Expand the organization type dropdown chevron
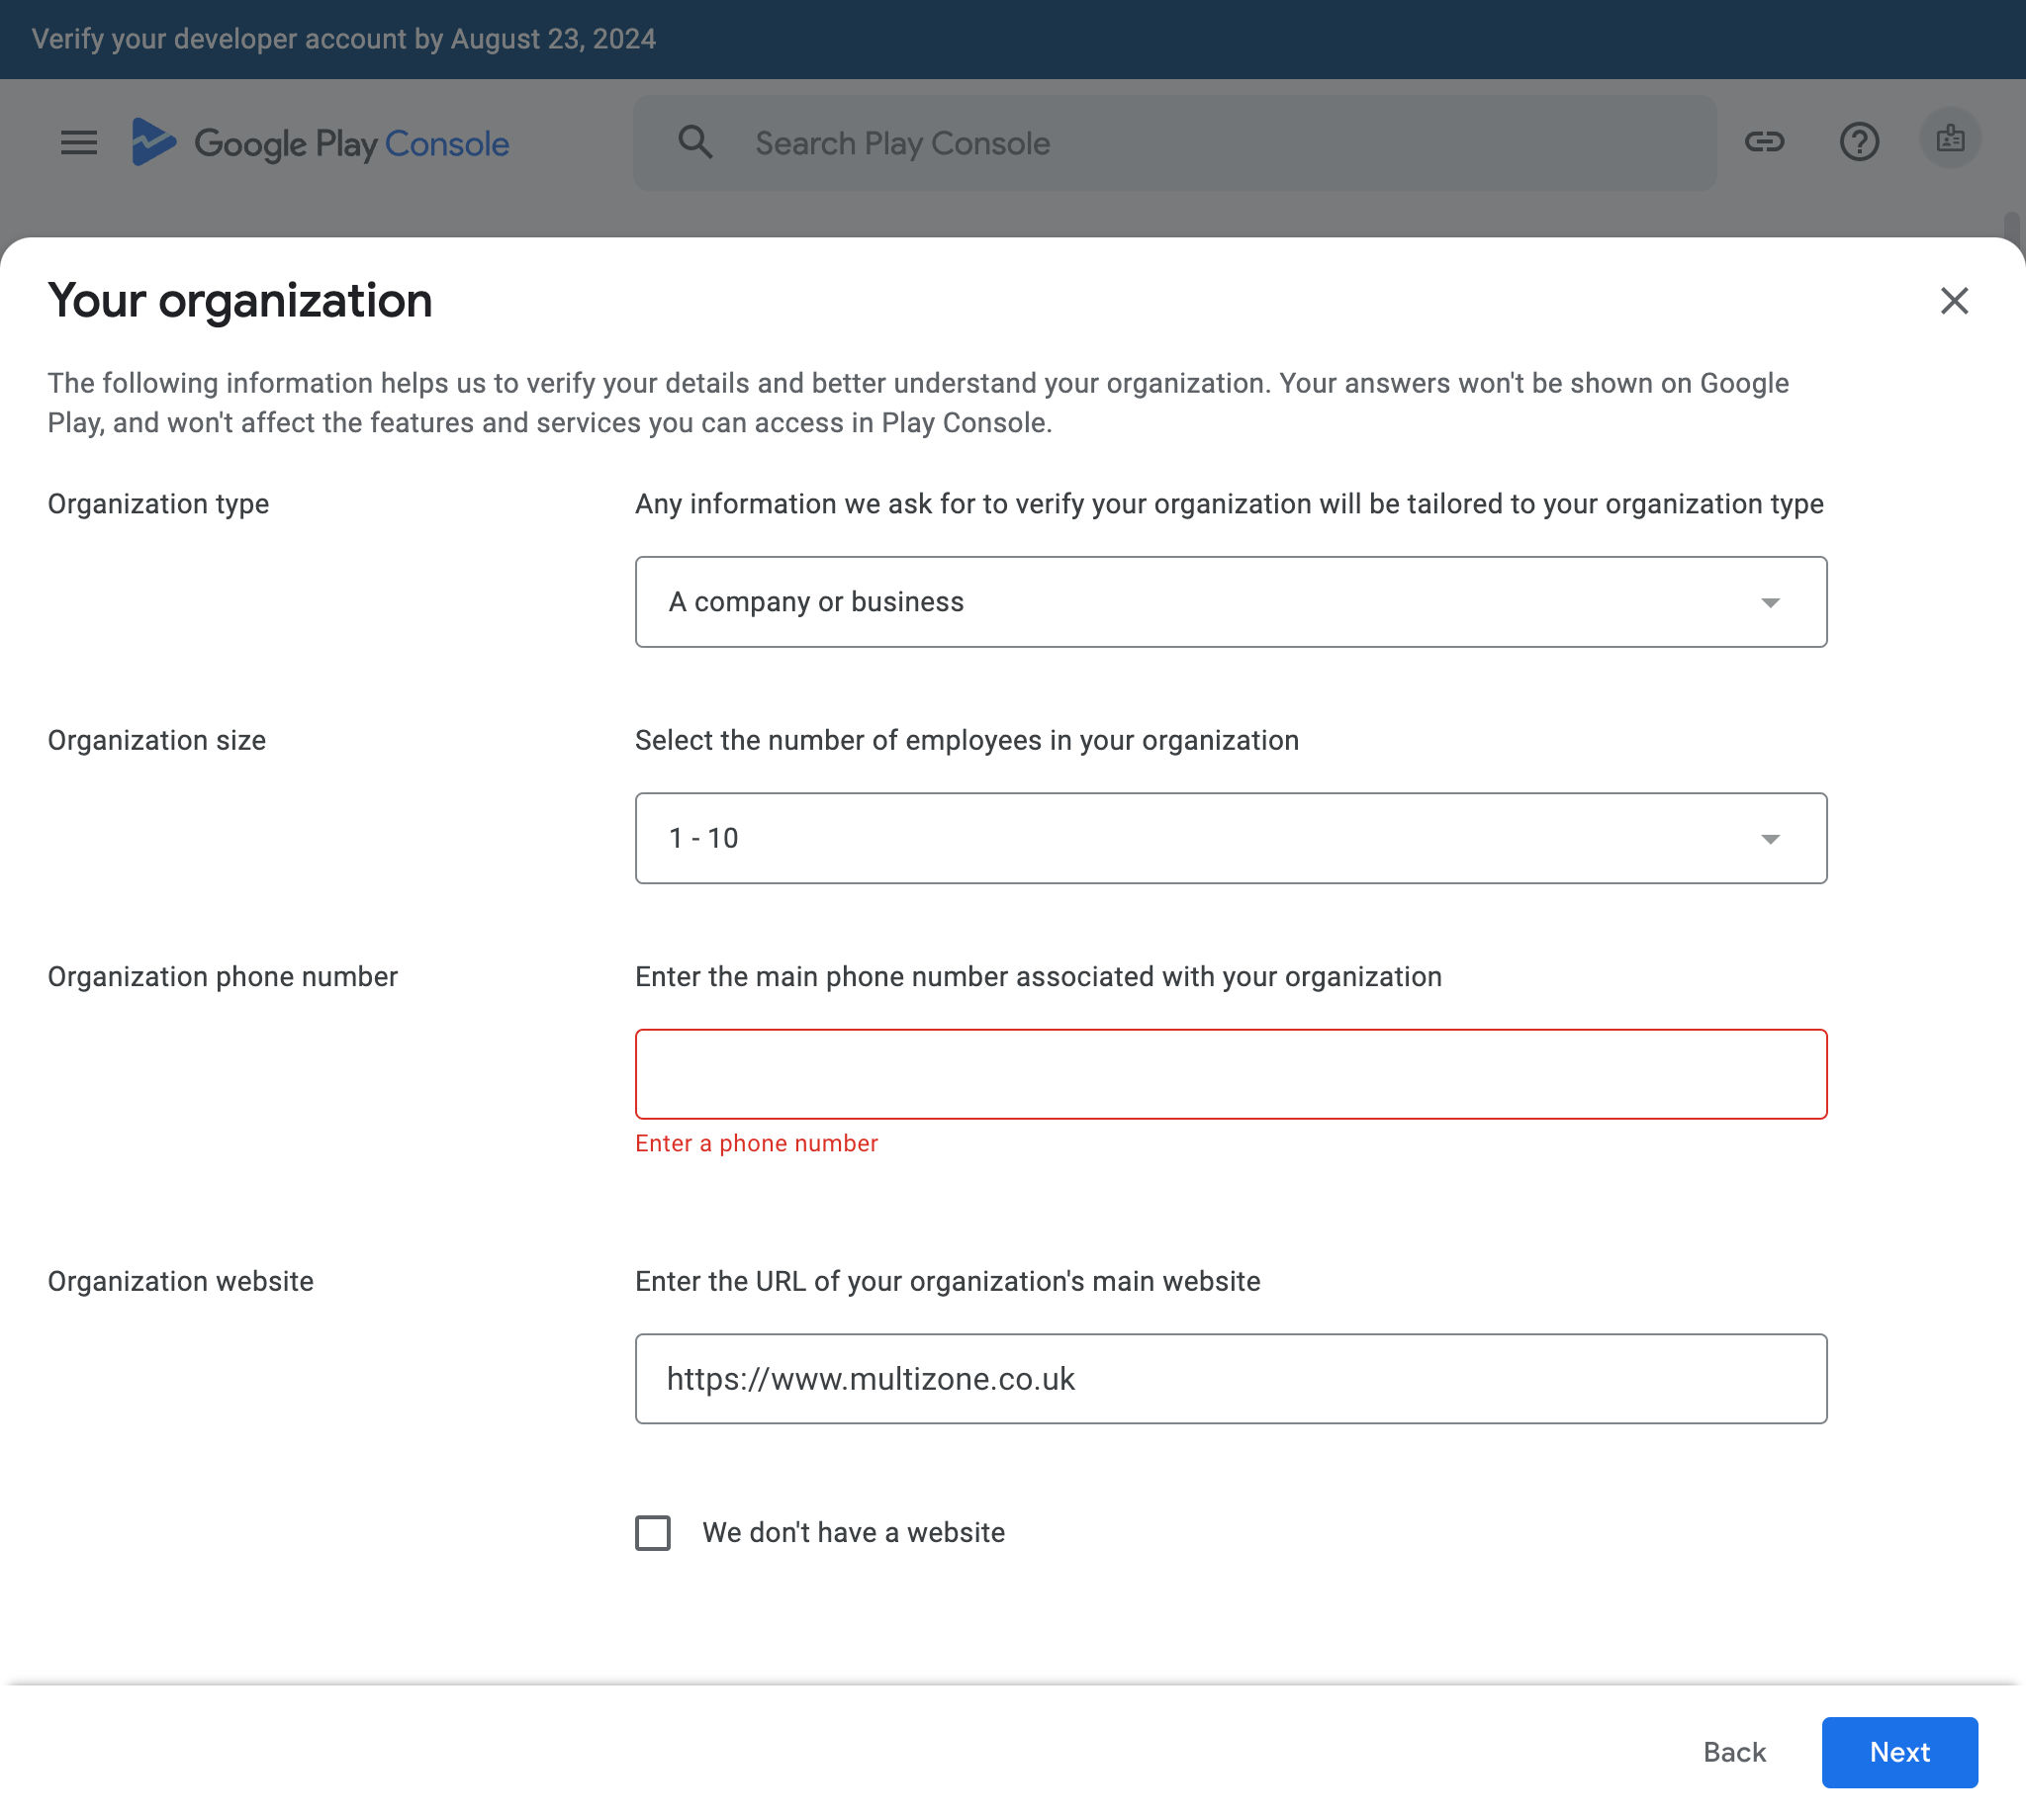Image resolution: width=2026 pixels, height=1820 pixels. pos(1770,602)
